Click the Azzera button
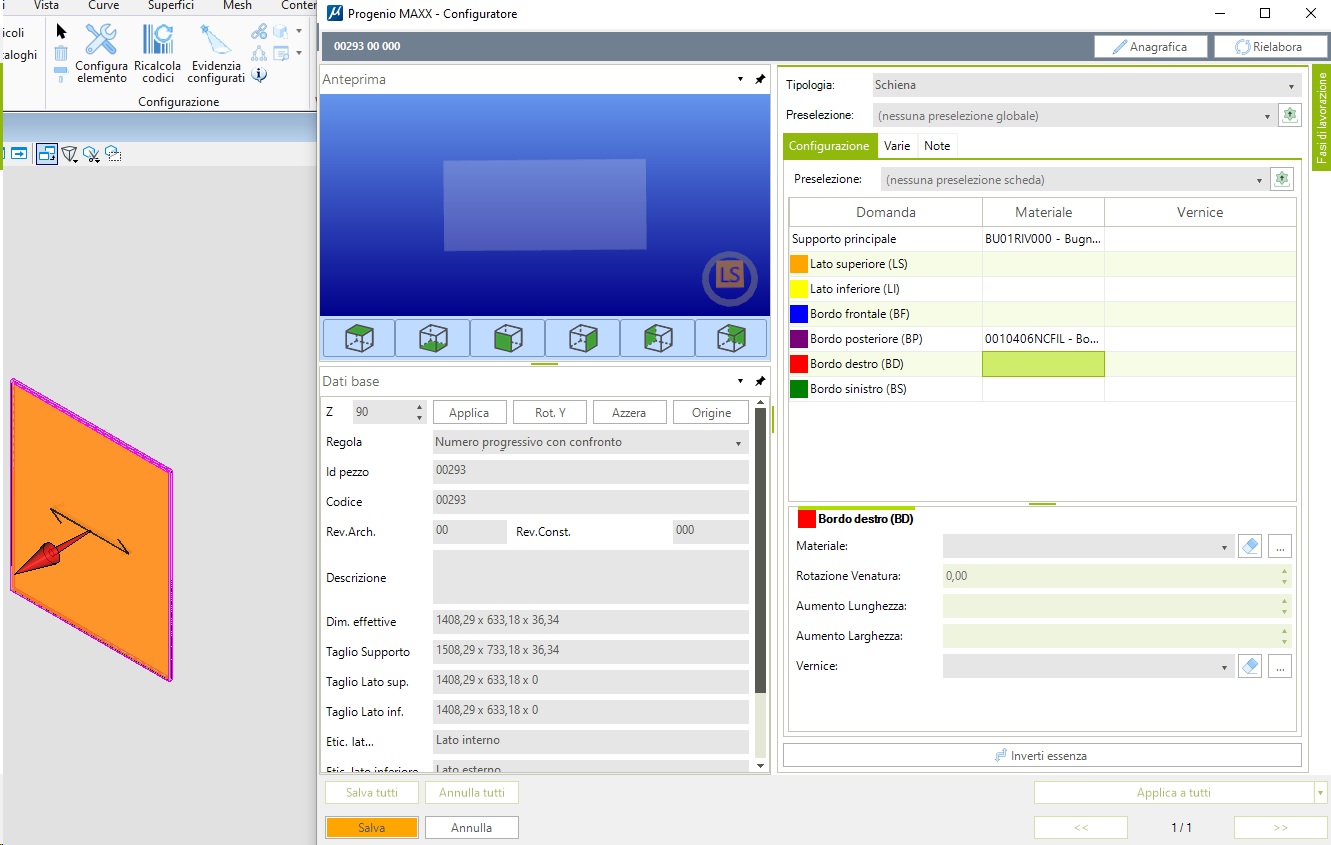Viewport: 1331px width, 845px height. 629,412
